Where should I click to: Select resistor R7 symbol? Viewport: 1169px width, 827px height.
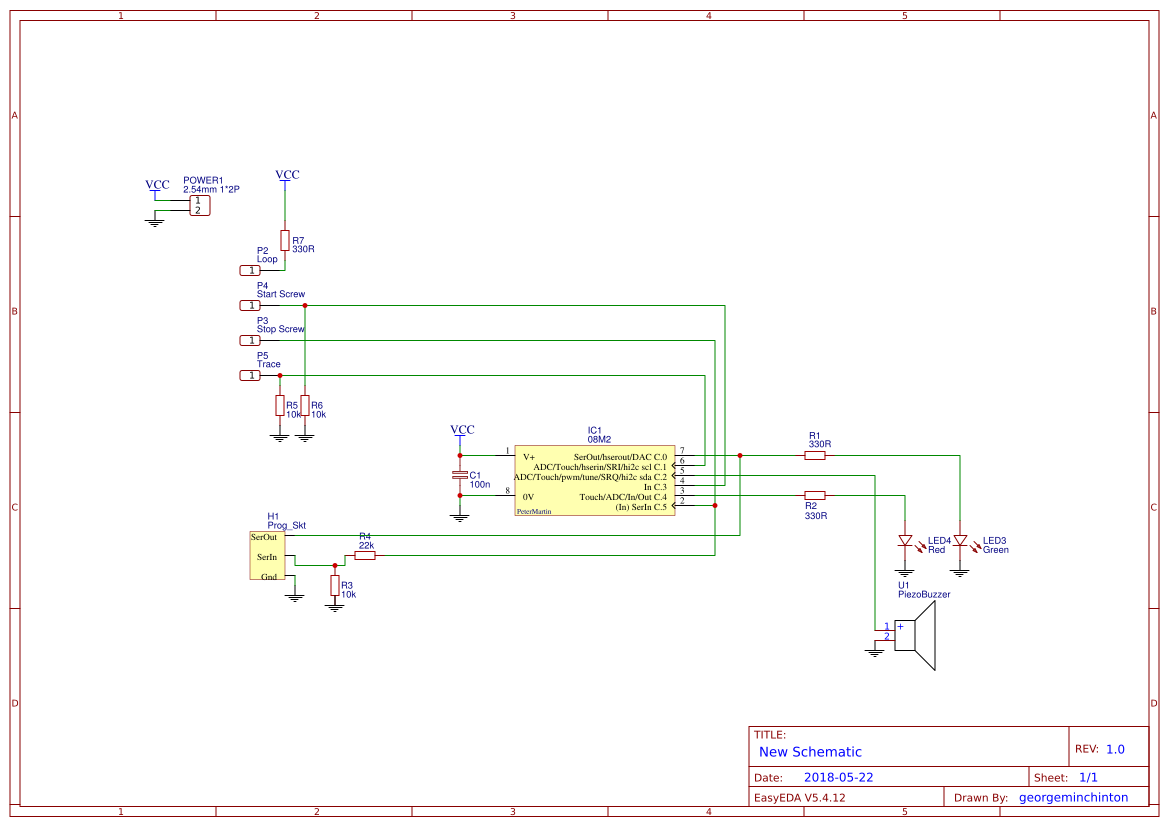[x=285, y=240]
